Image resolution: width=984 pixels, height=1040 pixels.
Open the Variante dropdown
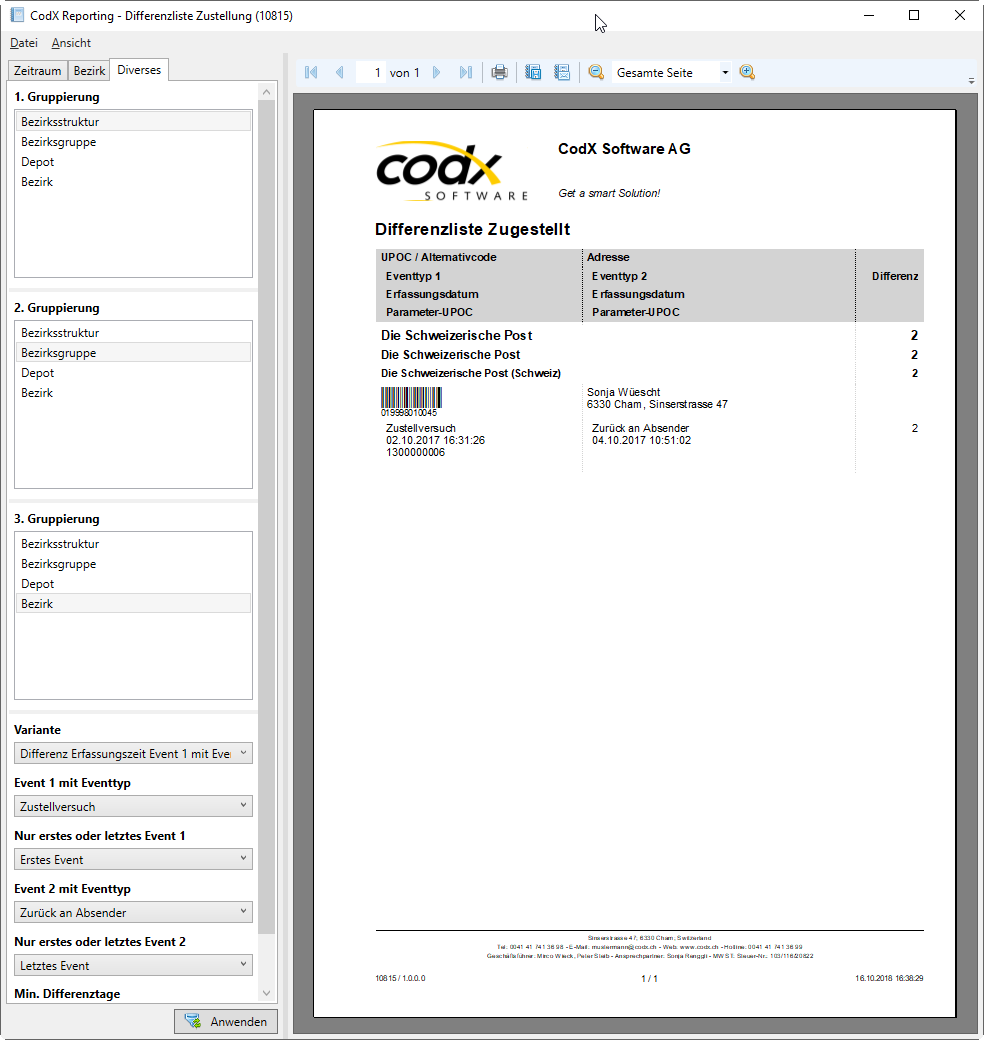[133, 753]
